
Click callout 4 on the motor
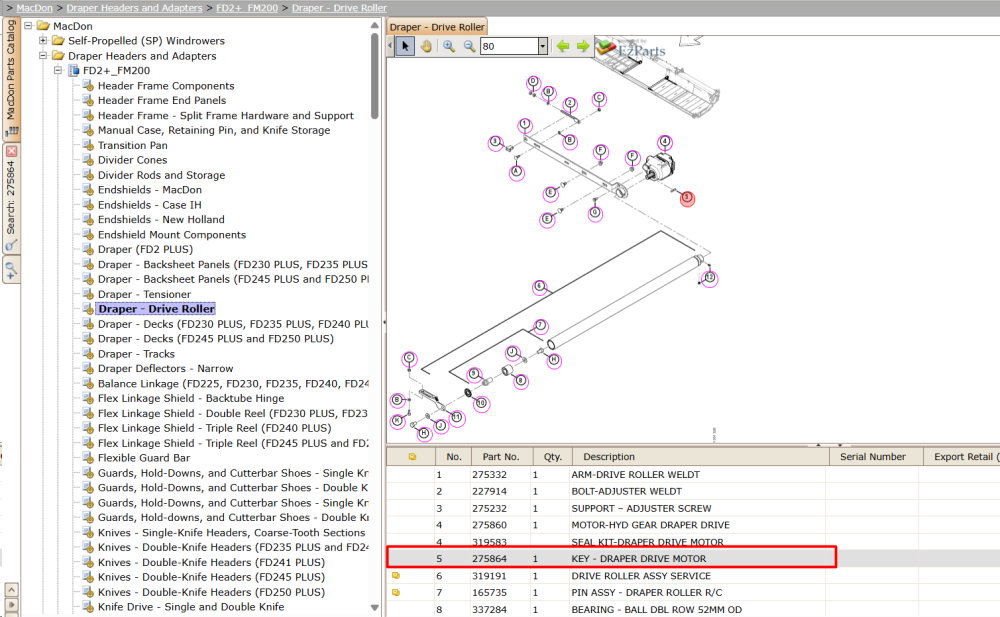pyautogui.click(x=665, y=142)
